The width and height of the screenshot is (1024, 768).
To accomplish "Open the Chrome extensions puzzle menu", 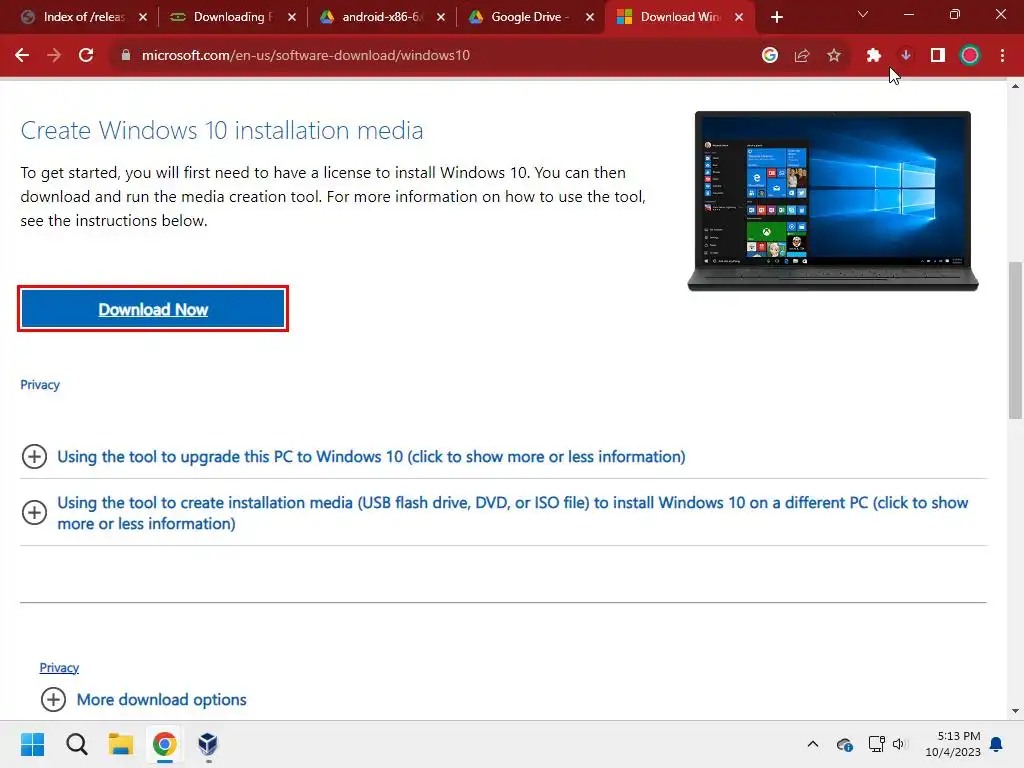I will 874,56.
